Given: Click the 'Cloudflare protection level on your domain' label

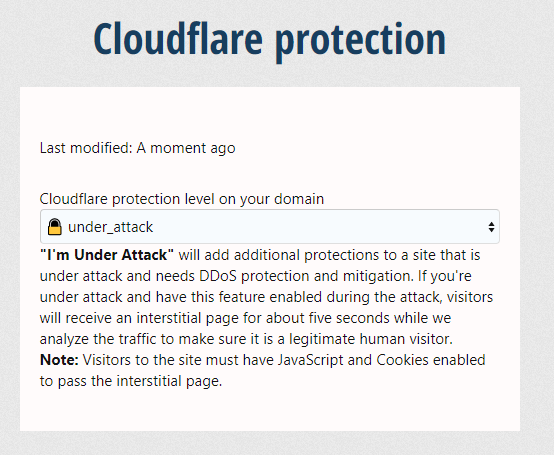Looking at the screenshot, I should 182,199.
